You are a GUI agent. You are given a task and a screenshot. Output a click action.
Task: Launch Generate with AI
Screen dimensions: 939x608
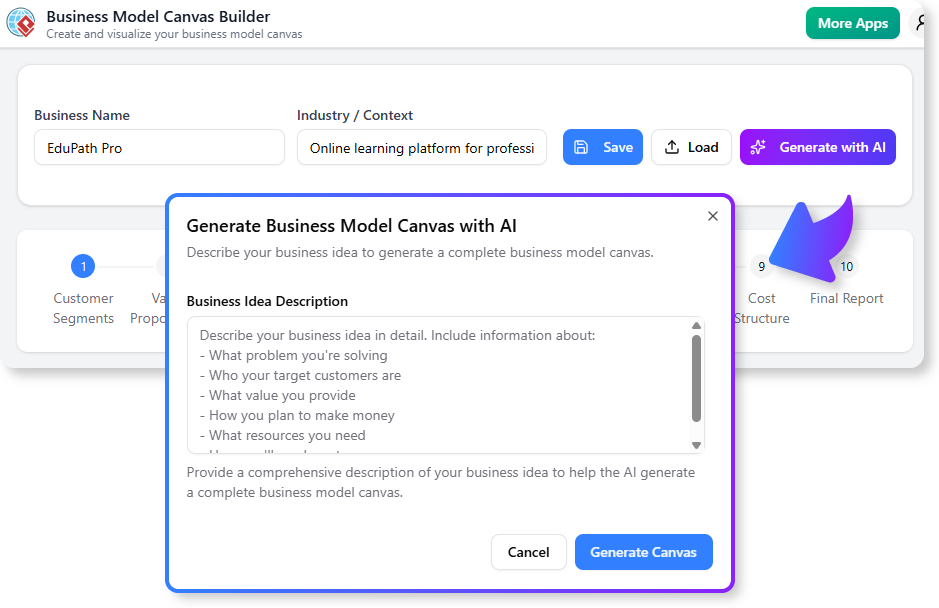pyautogui.click(x=817, y=146)
